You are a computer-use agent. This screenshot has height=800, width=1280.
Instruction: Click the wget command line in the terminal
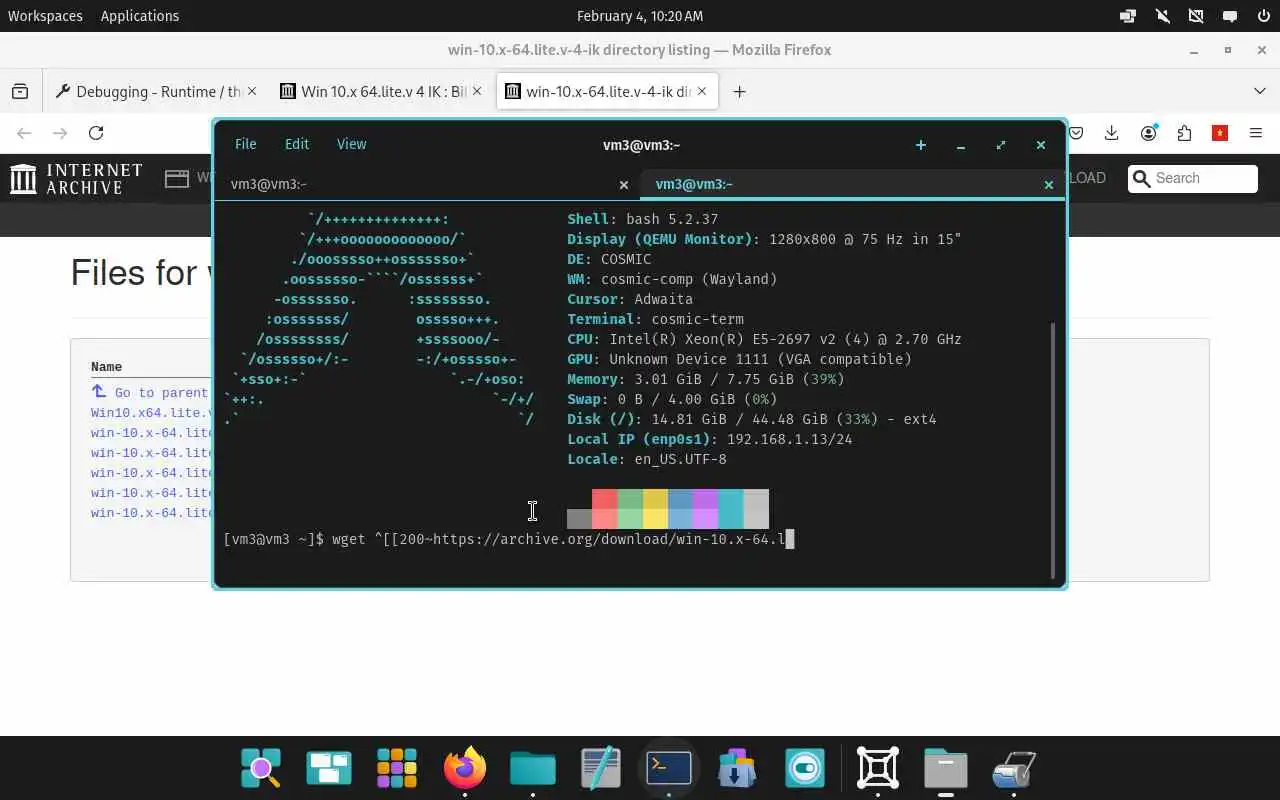[509, 540]
